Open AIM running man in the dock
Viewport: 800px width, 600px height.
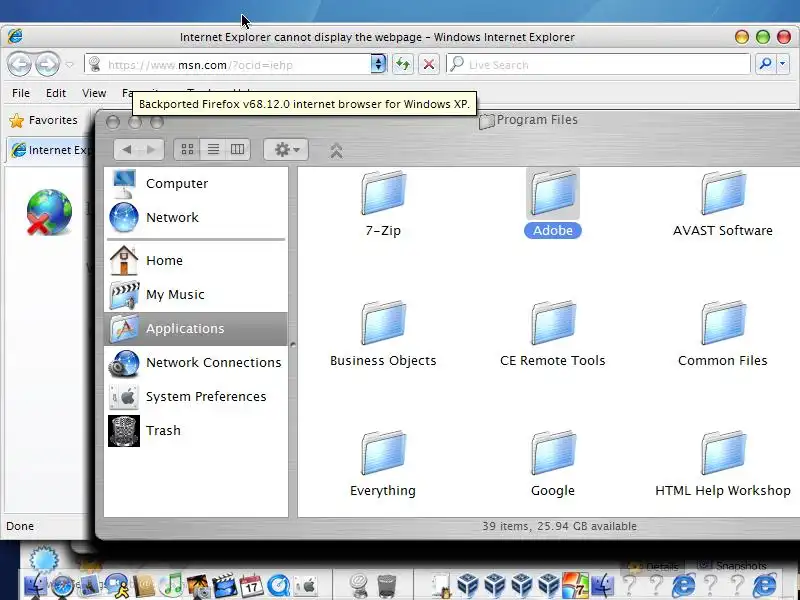(118, 585)
